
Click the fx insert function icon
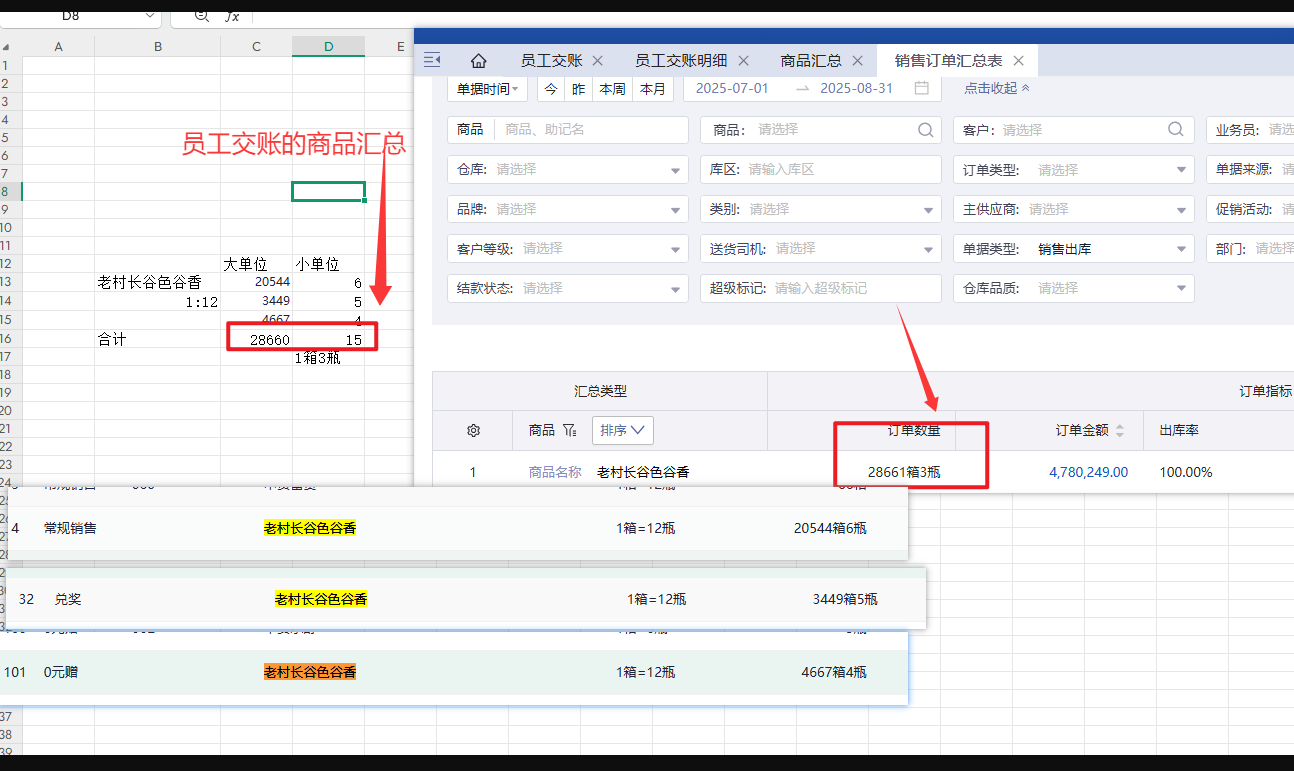tap(232, 15)
